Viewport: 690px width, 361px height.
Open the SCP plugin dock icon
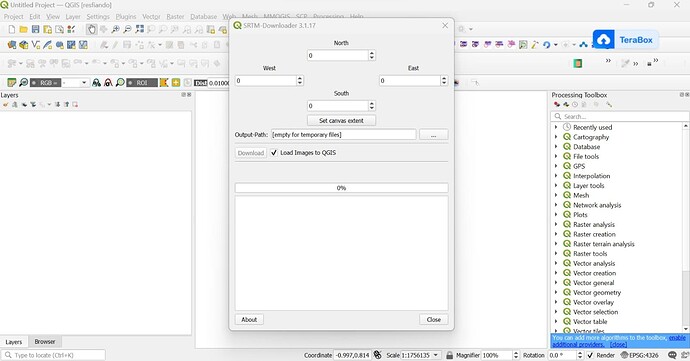pyautogui.click(x=12, y=82)
